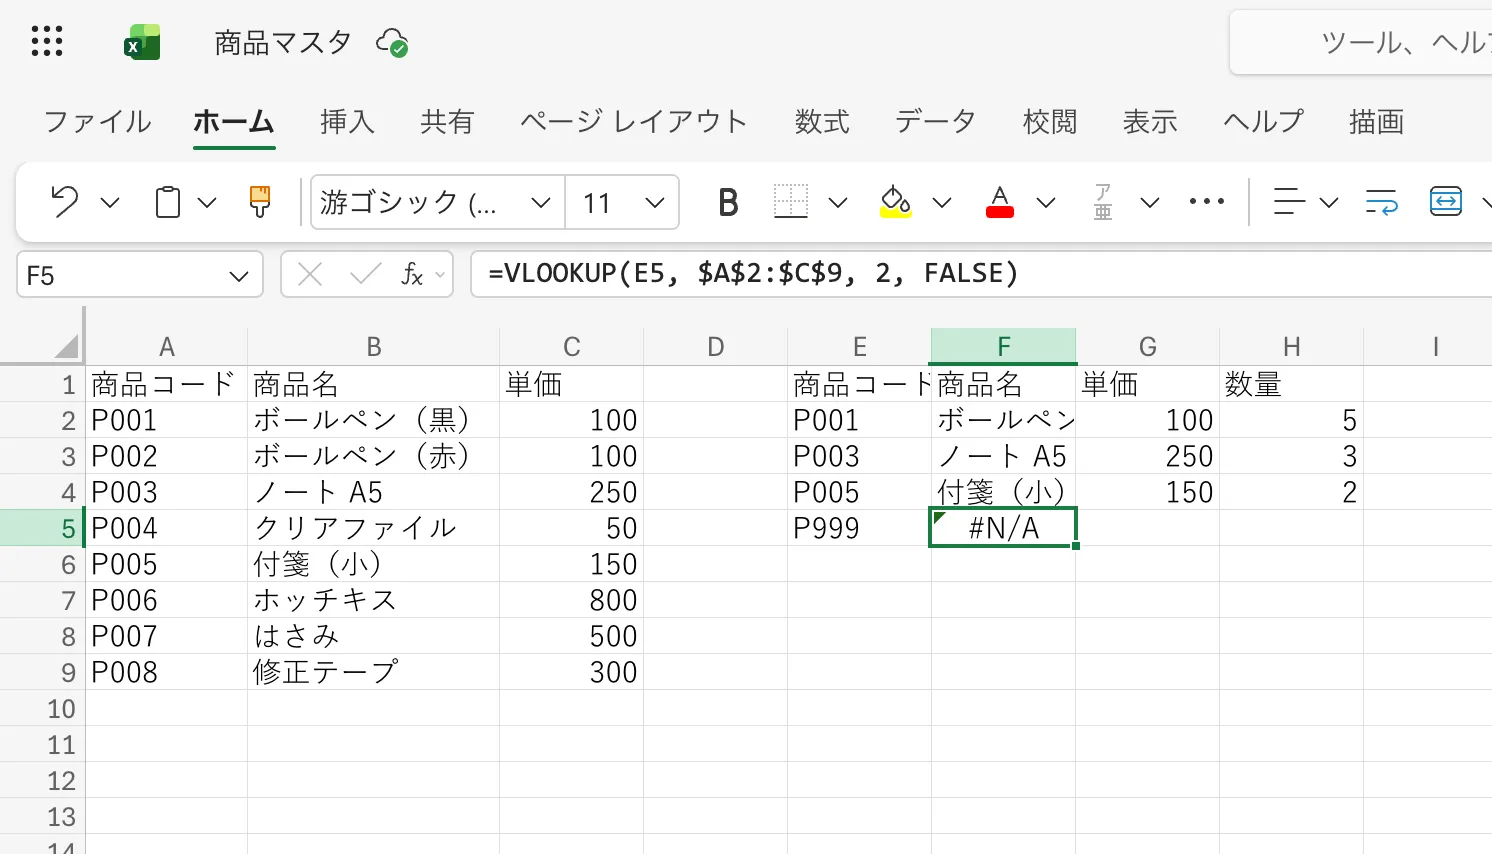Open the app launcher grid
This screenshot has height=854, width=1492.
(x=47, y=42)
